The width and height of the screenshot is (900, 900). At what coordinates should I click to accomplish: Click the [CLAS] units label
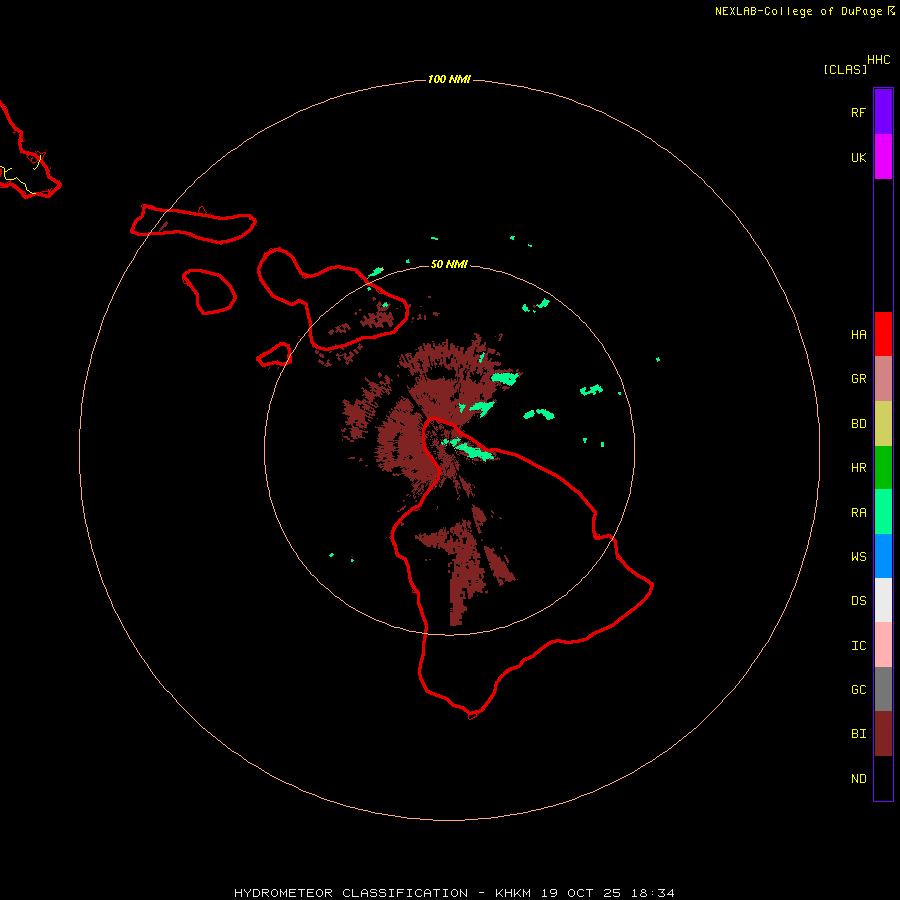coord(845,69)
